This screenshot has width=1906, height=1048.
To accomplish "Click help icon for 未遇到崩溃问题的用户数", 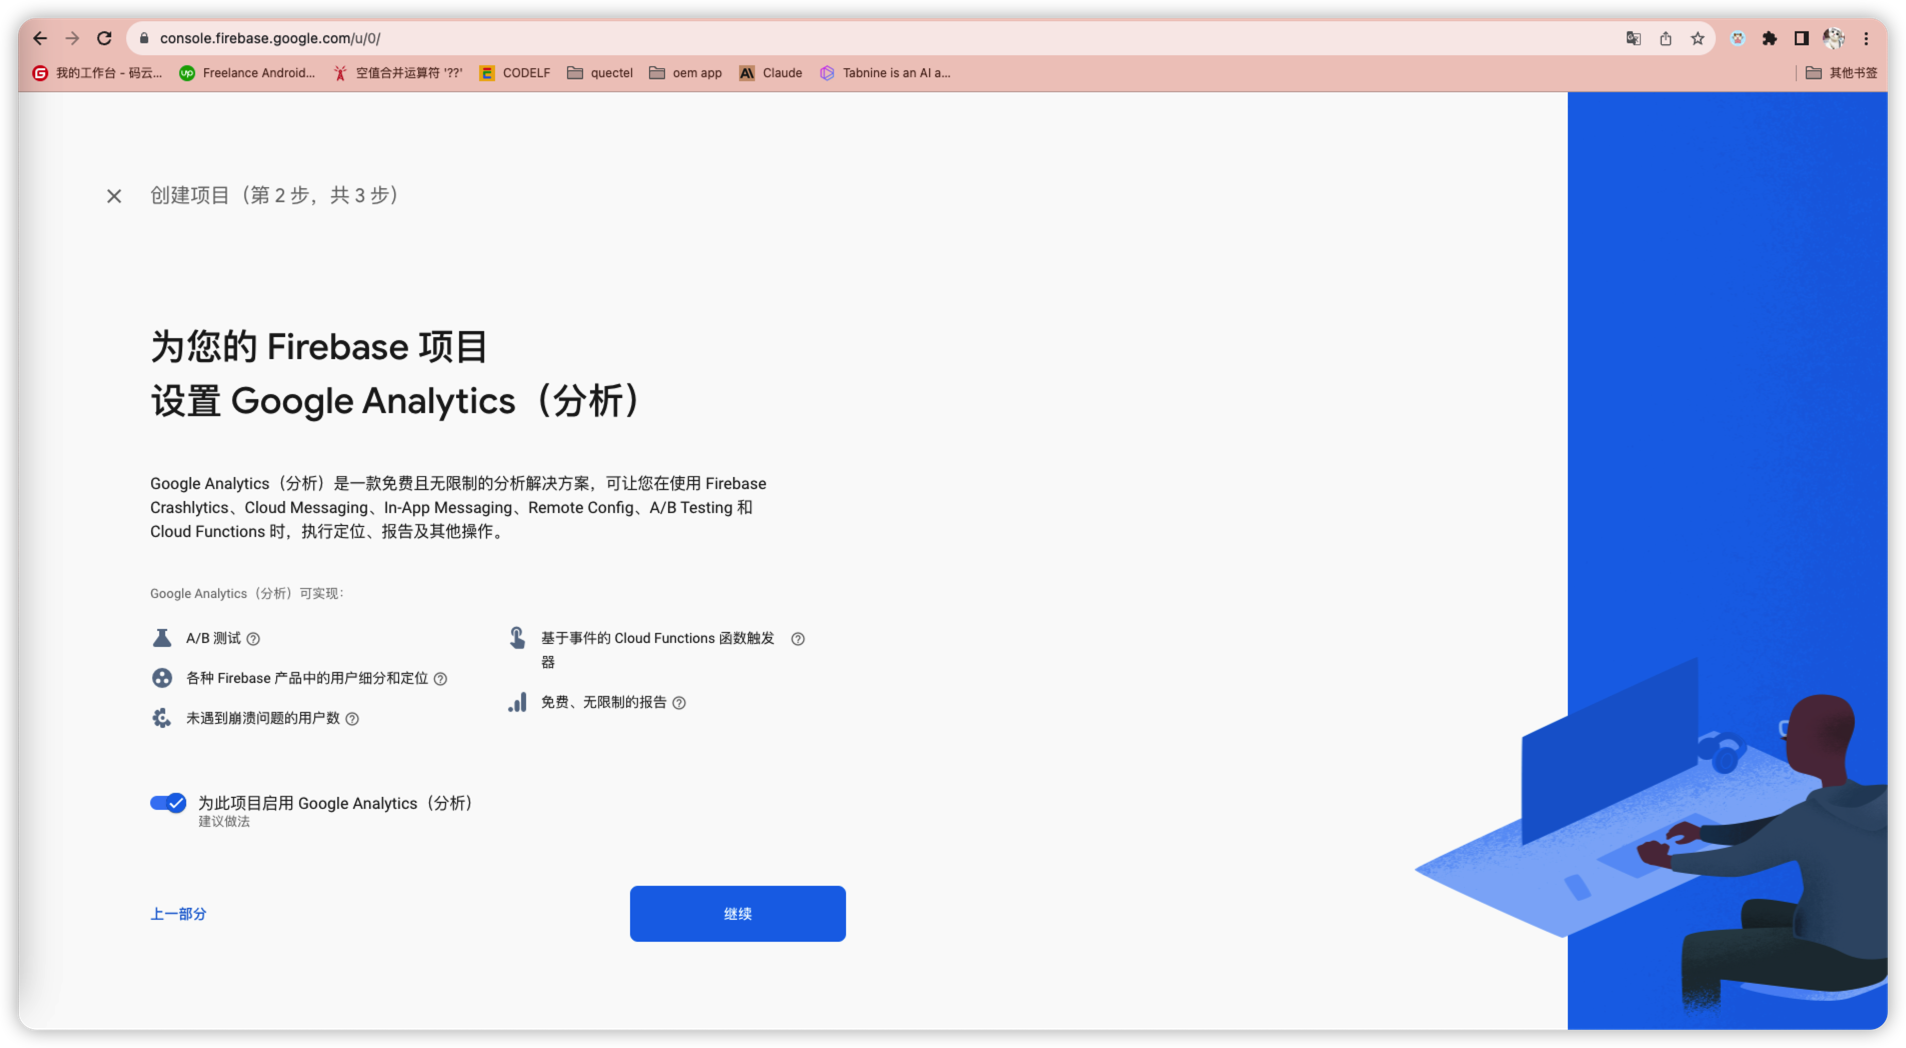I will coord(352,719).
